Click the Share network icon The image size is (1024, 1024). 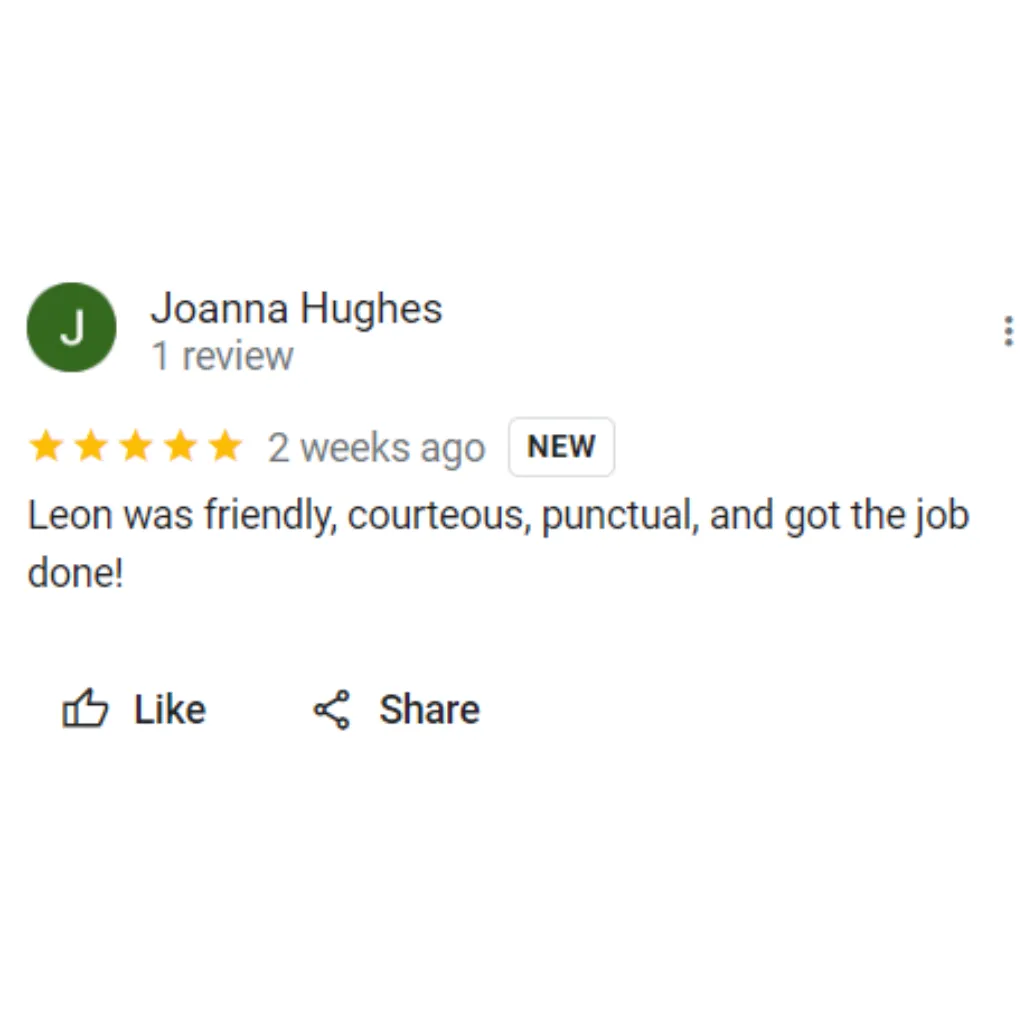pyautogui.click(x=332, y=709)
